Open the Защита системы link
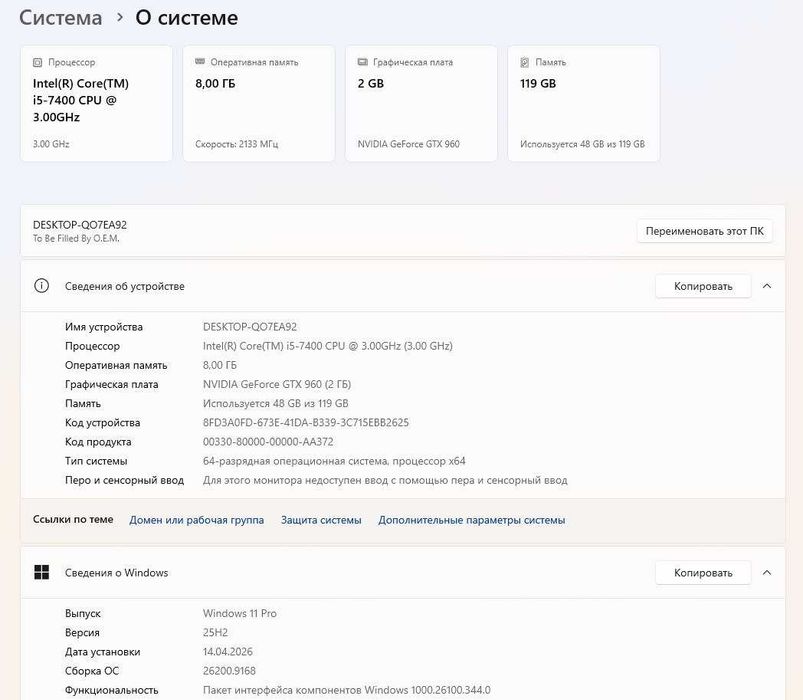Viewport: 803px width, 700px height. click(321, 520)
